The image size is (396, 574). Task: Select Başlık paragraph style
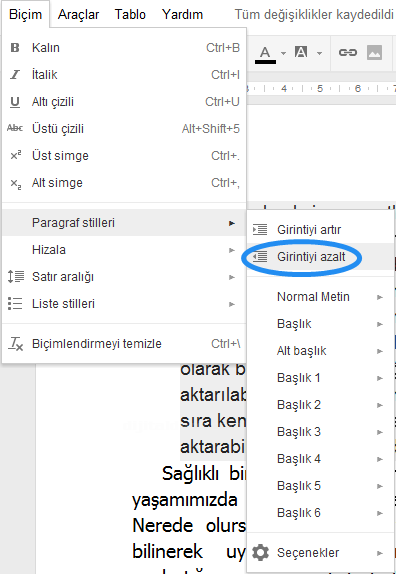click(321, 324)
